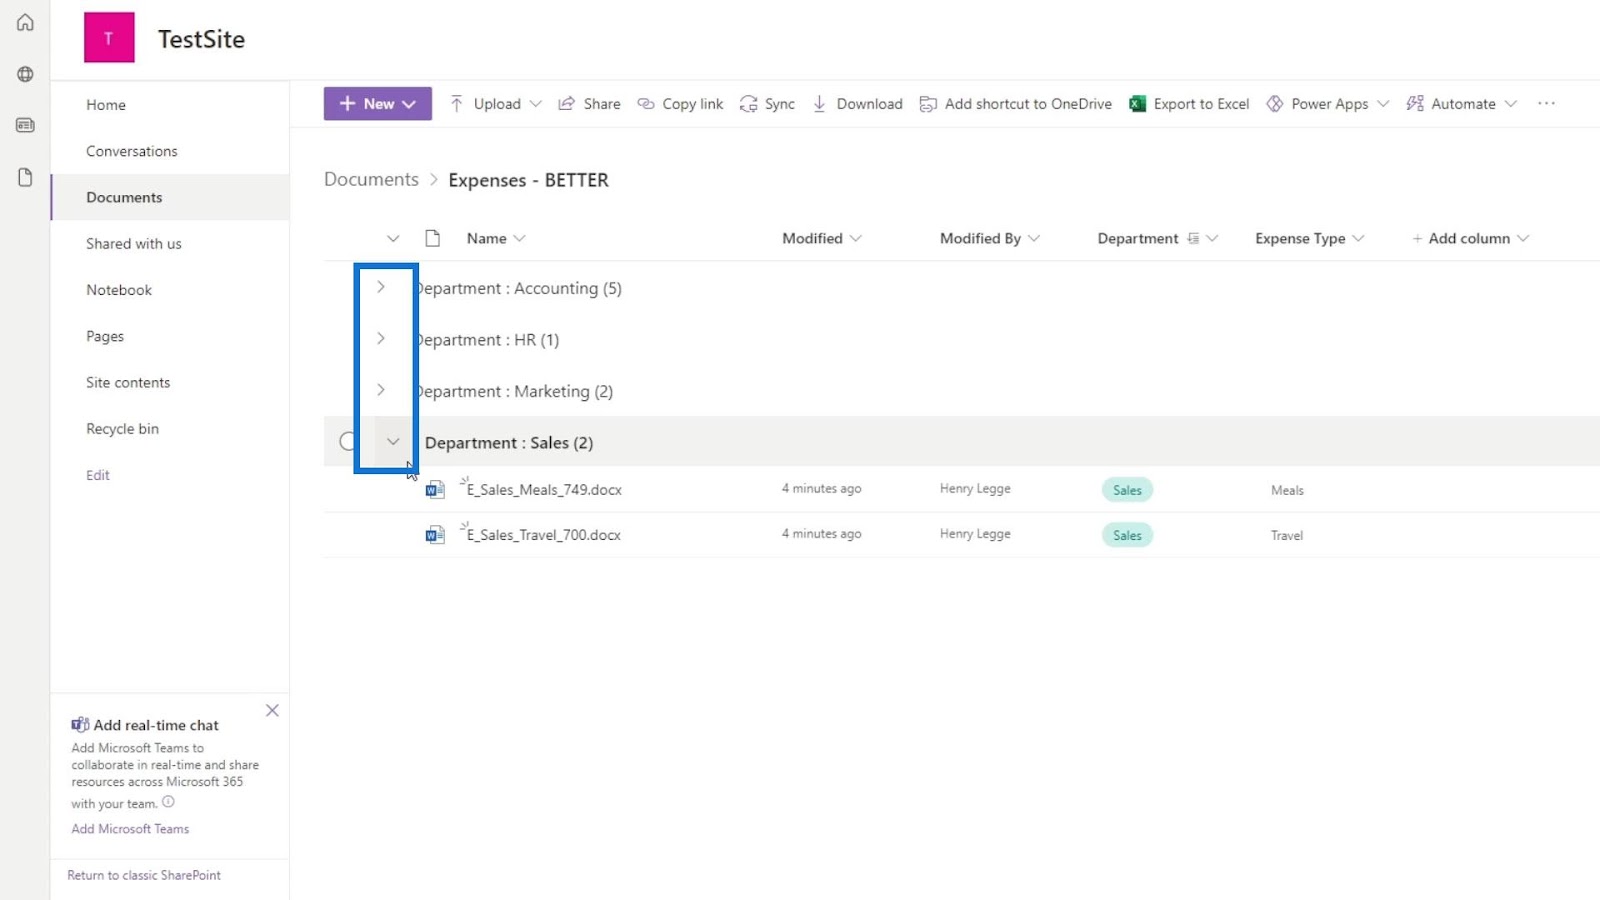The image size is (1600, 900).
Task: Click '4 minutes ago' on Meals file row
Action: click(821, 488)
